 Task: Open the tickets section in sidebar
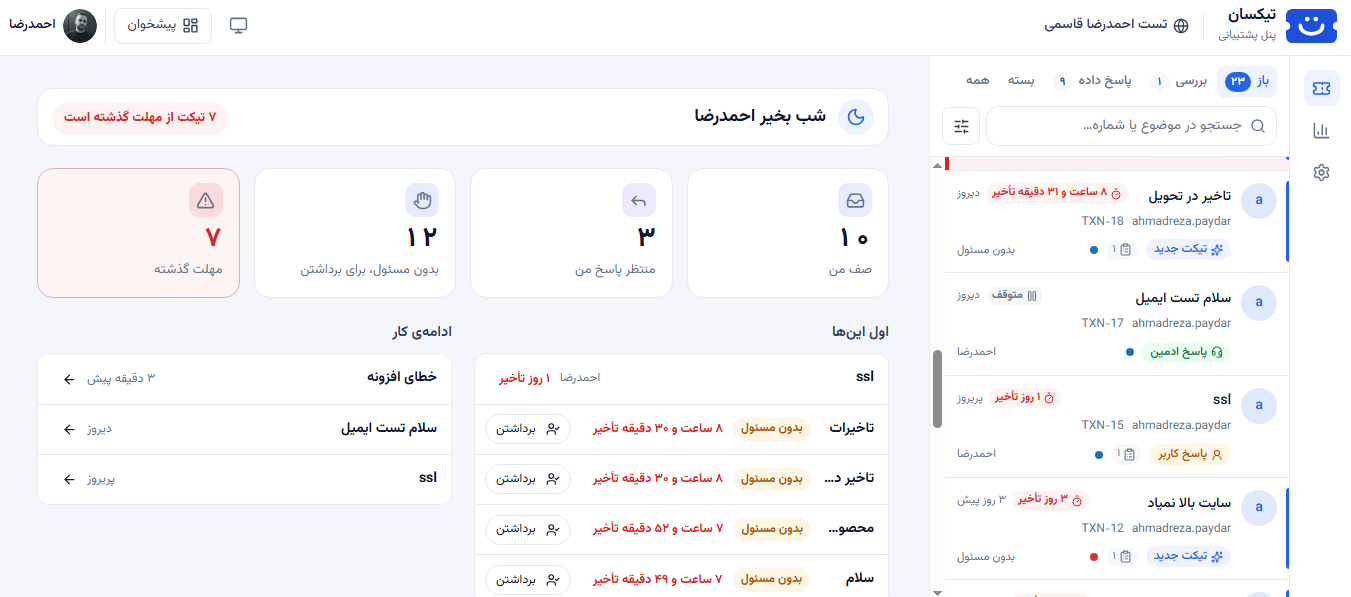[x=1321, y=89]
